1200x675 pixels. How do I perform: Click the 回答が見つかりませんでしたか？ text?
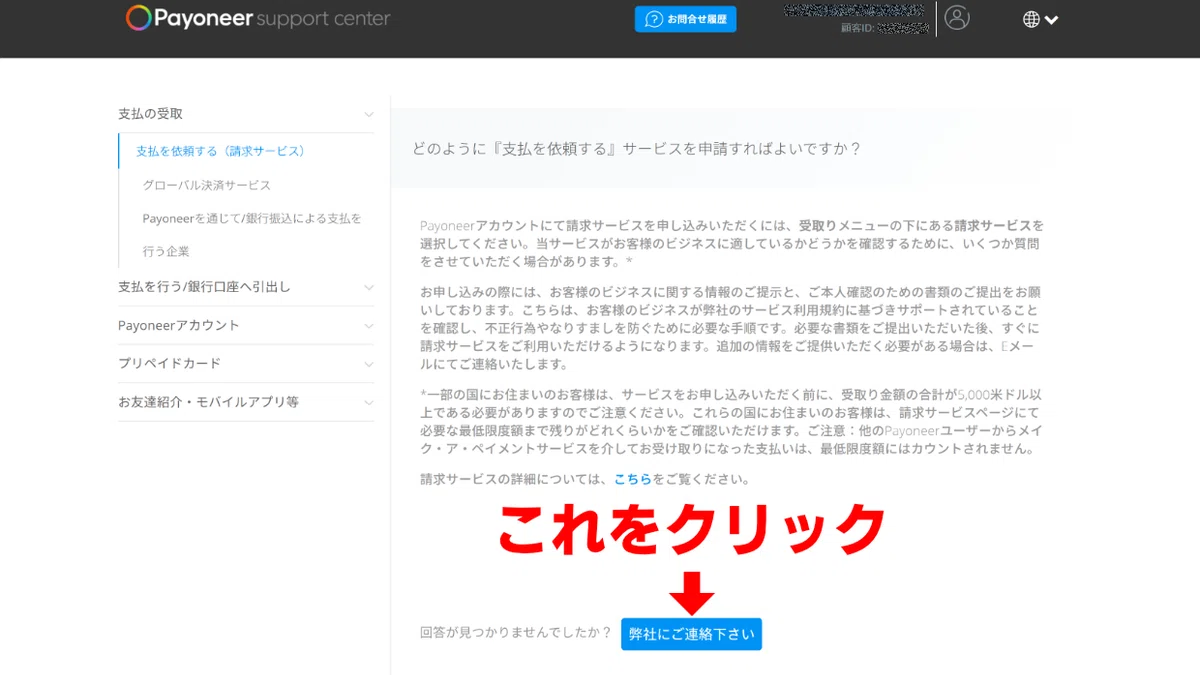point(516,633)
